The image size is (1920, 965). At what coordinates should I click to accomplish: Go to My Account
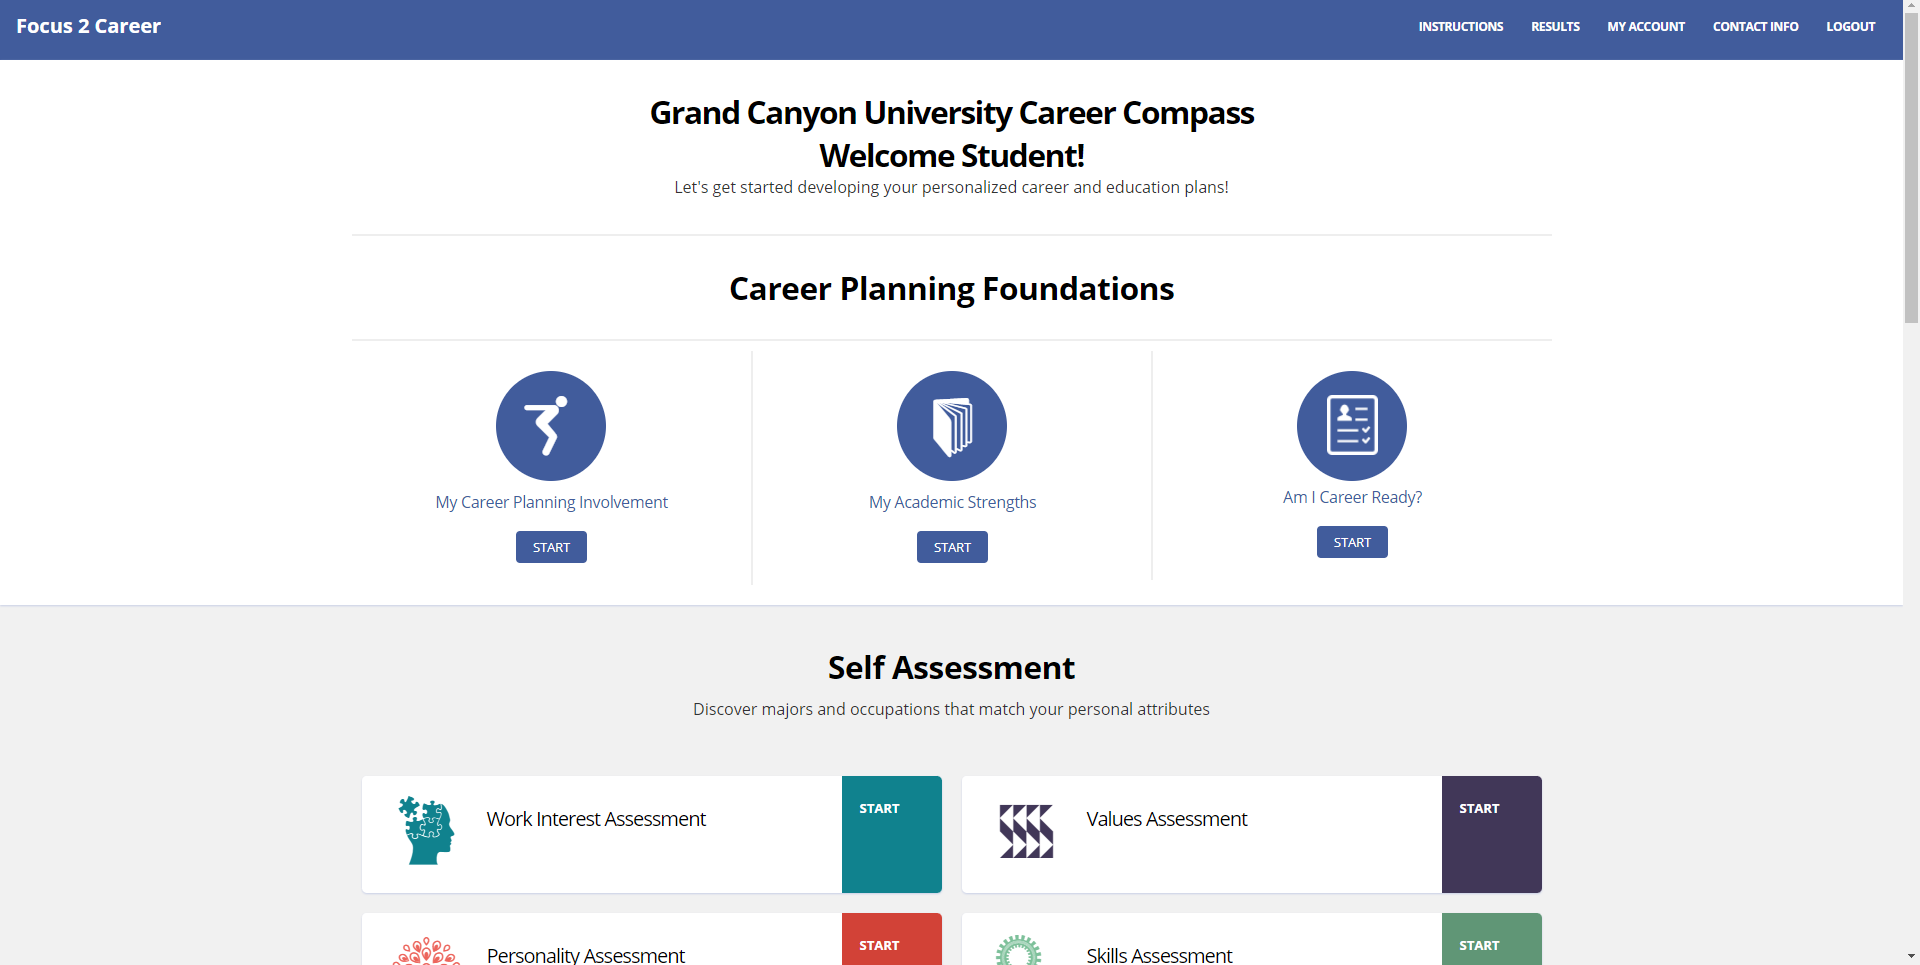point(1646,27)
